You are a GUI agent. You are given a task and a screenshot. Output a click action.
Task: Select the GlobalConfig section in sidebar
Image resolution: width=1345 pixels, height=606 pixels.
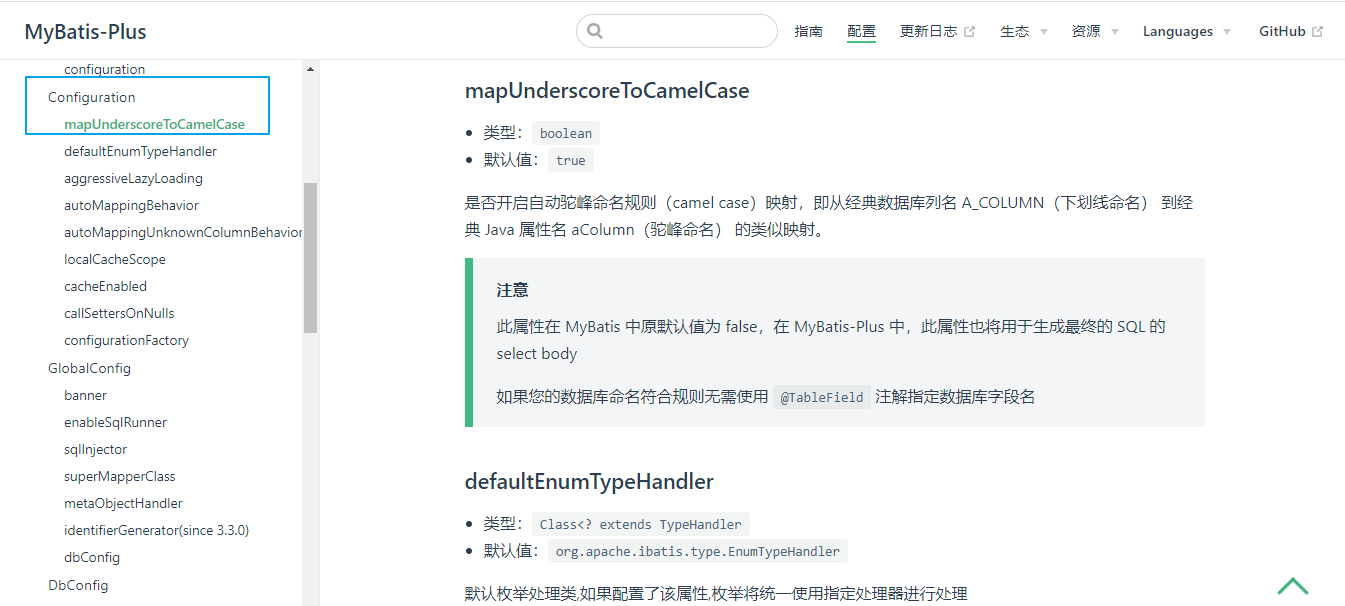point(89,368)
